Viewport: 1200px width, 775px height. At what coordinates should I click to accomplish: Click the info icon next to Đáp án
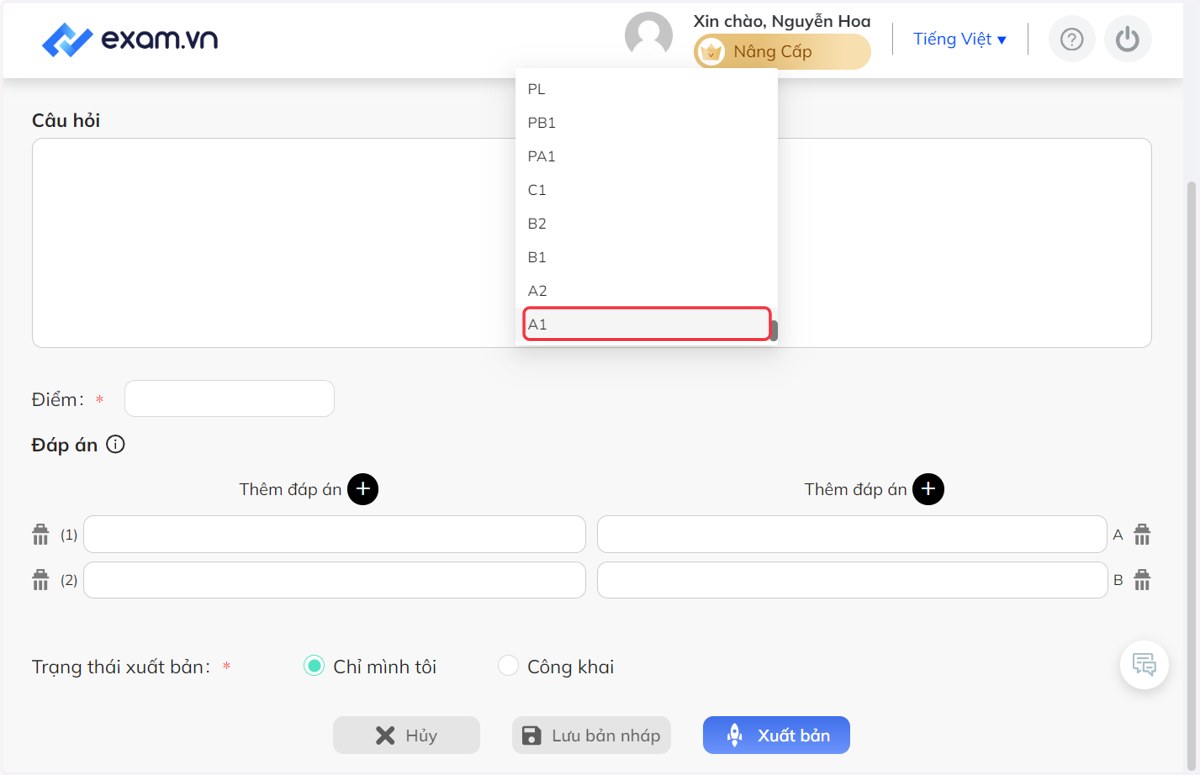(115, 445)
